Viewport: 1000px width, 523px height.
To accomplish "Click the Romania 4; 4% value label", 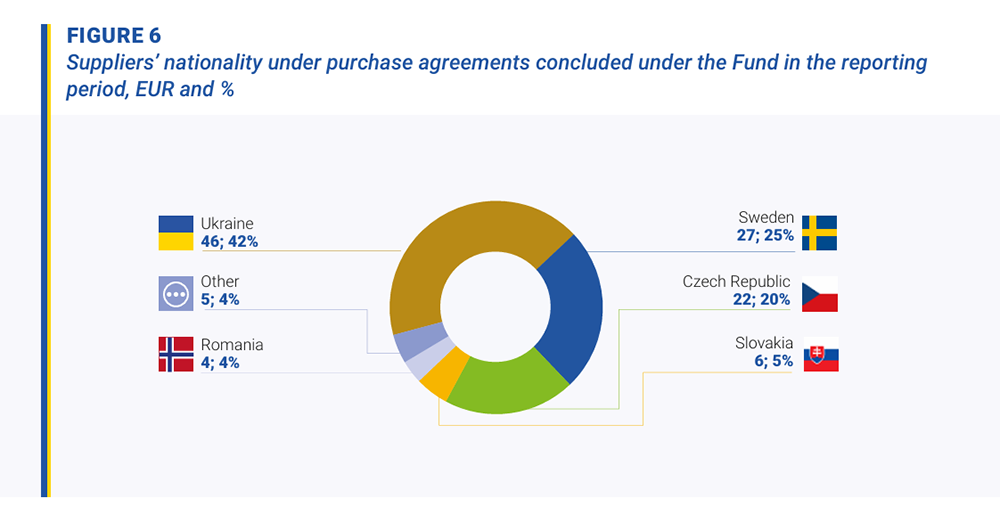I will pos(220,362).
